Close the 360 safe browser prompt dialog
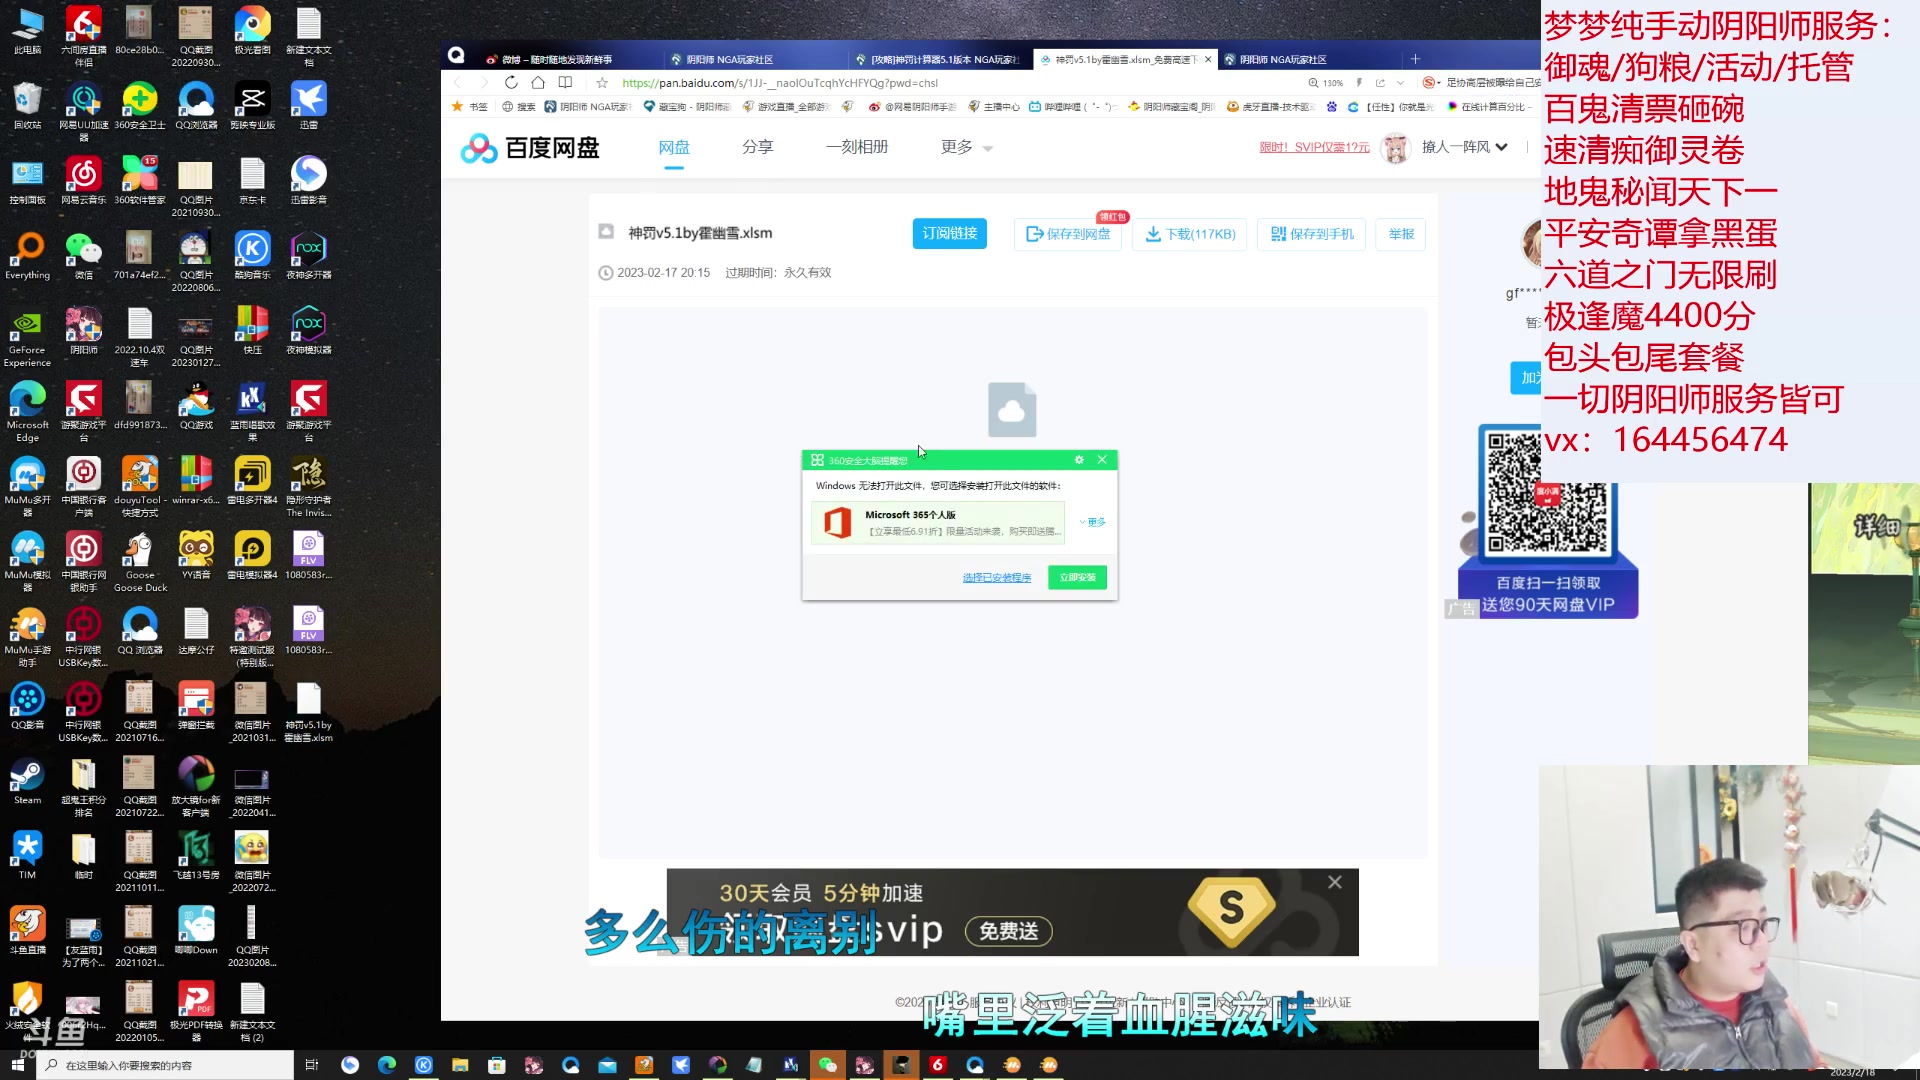Screen dimensions: 1920x1080 [1102, 460]
